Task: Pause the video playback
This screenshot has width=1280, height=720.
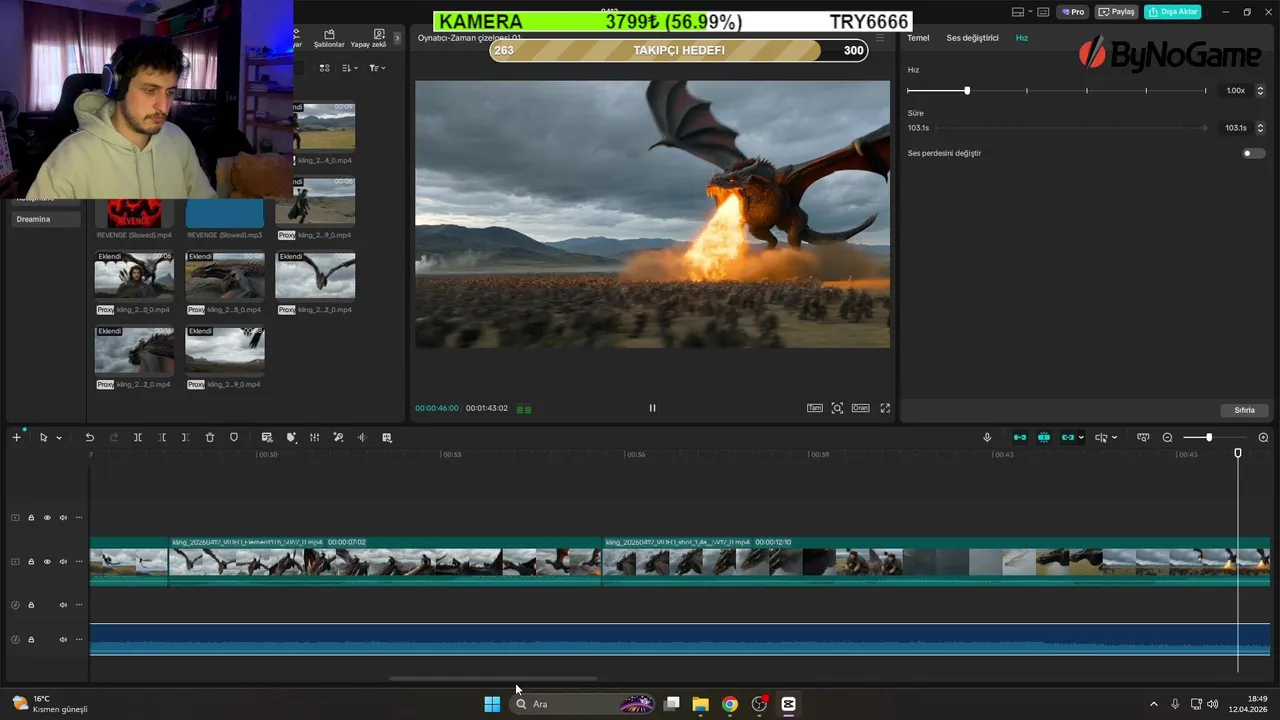Action: 652,408
